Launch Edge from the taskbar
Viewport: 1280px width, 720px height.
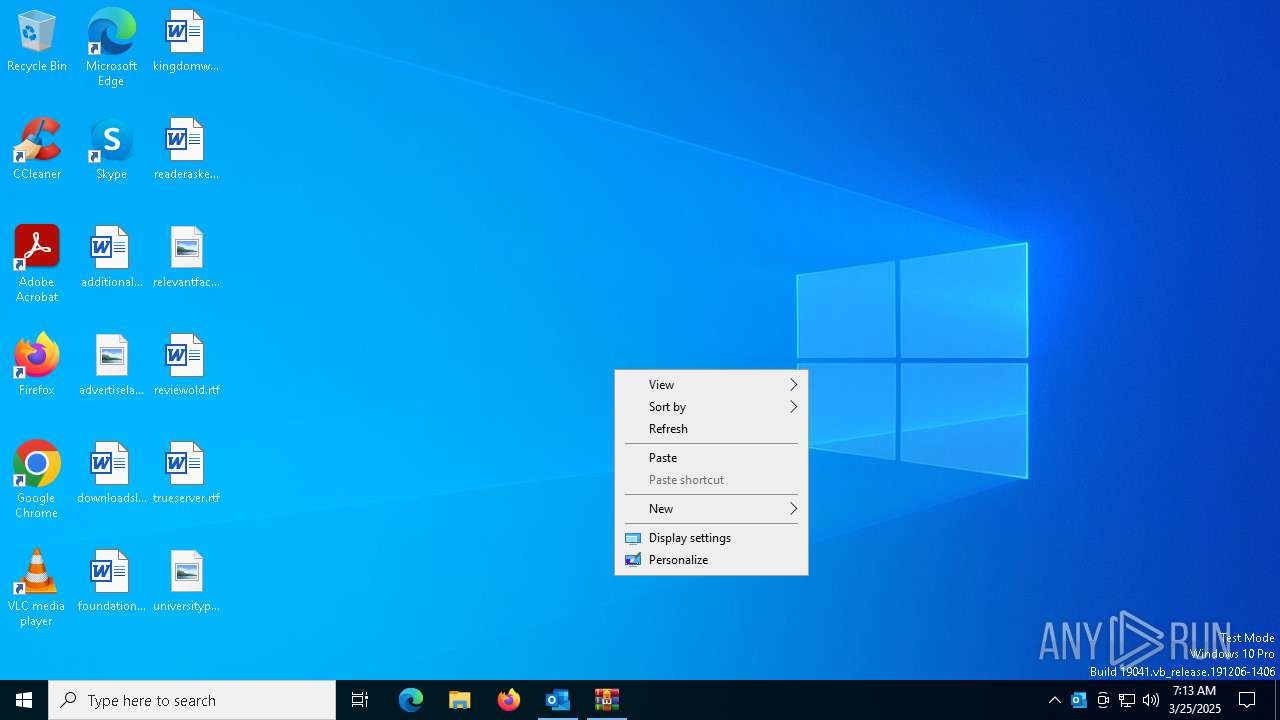click(411, 700)
